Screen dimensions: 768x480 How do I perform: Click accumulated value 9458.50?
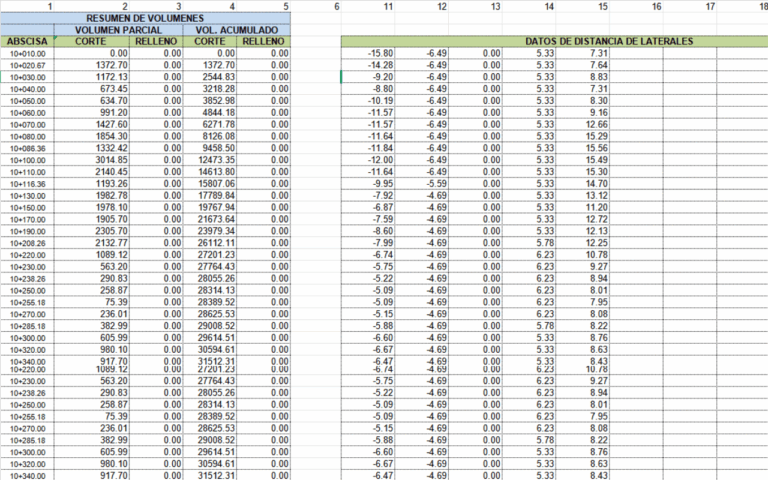click(x=210, y=148)
